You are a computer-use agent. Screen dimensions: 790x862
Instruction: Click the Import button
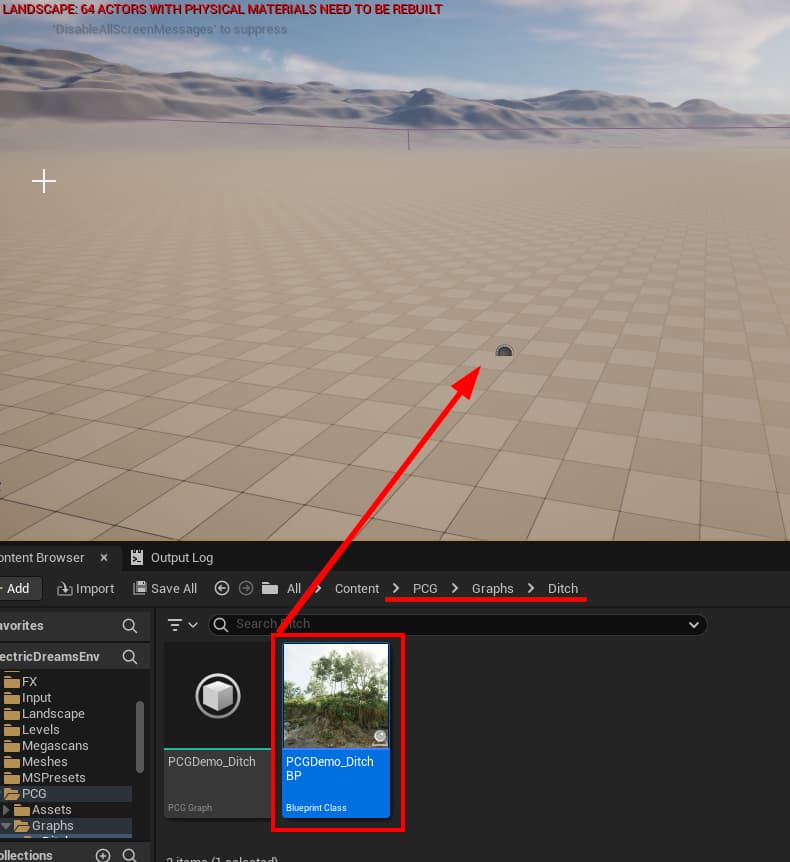click(86, 588)
